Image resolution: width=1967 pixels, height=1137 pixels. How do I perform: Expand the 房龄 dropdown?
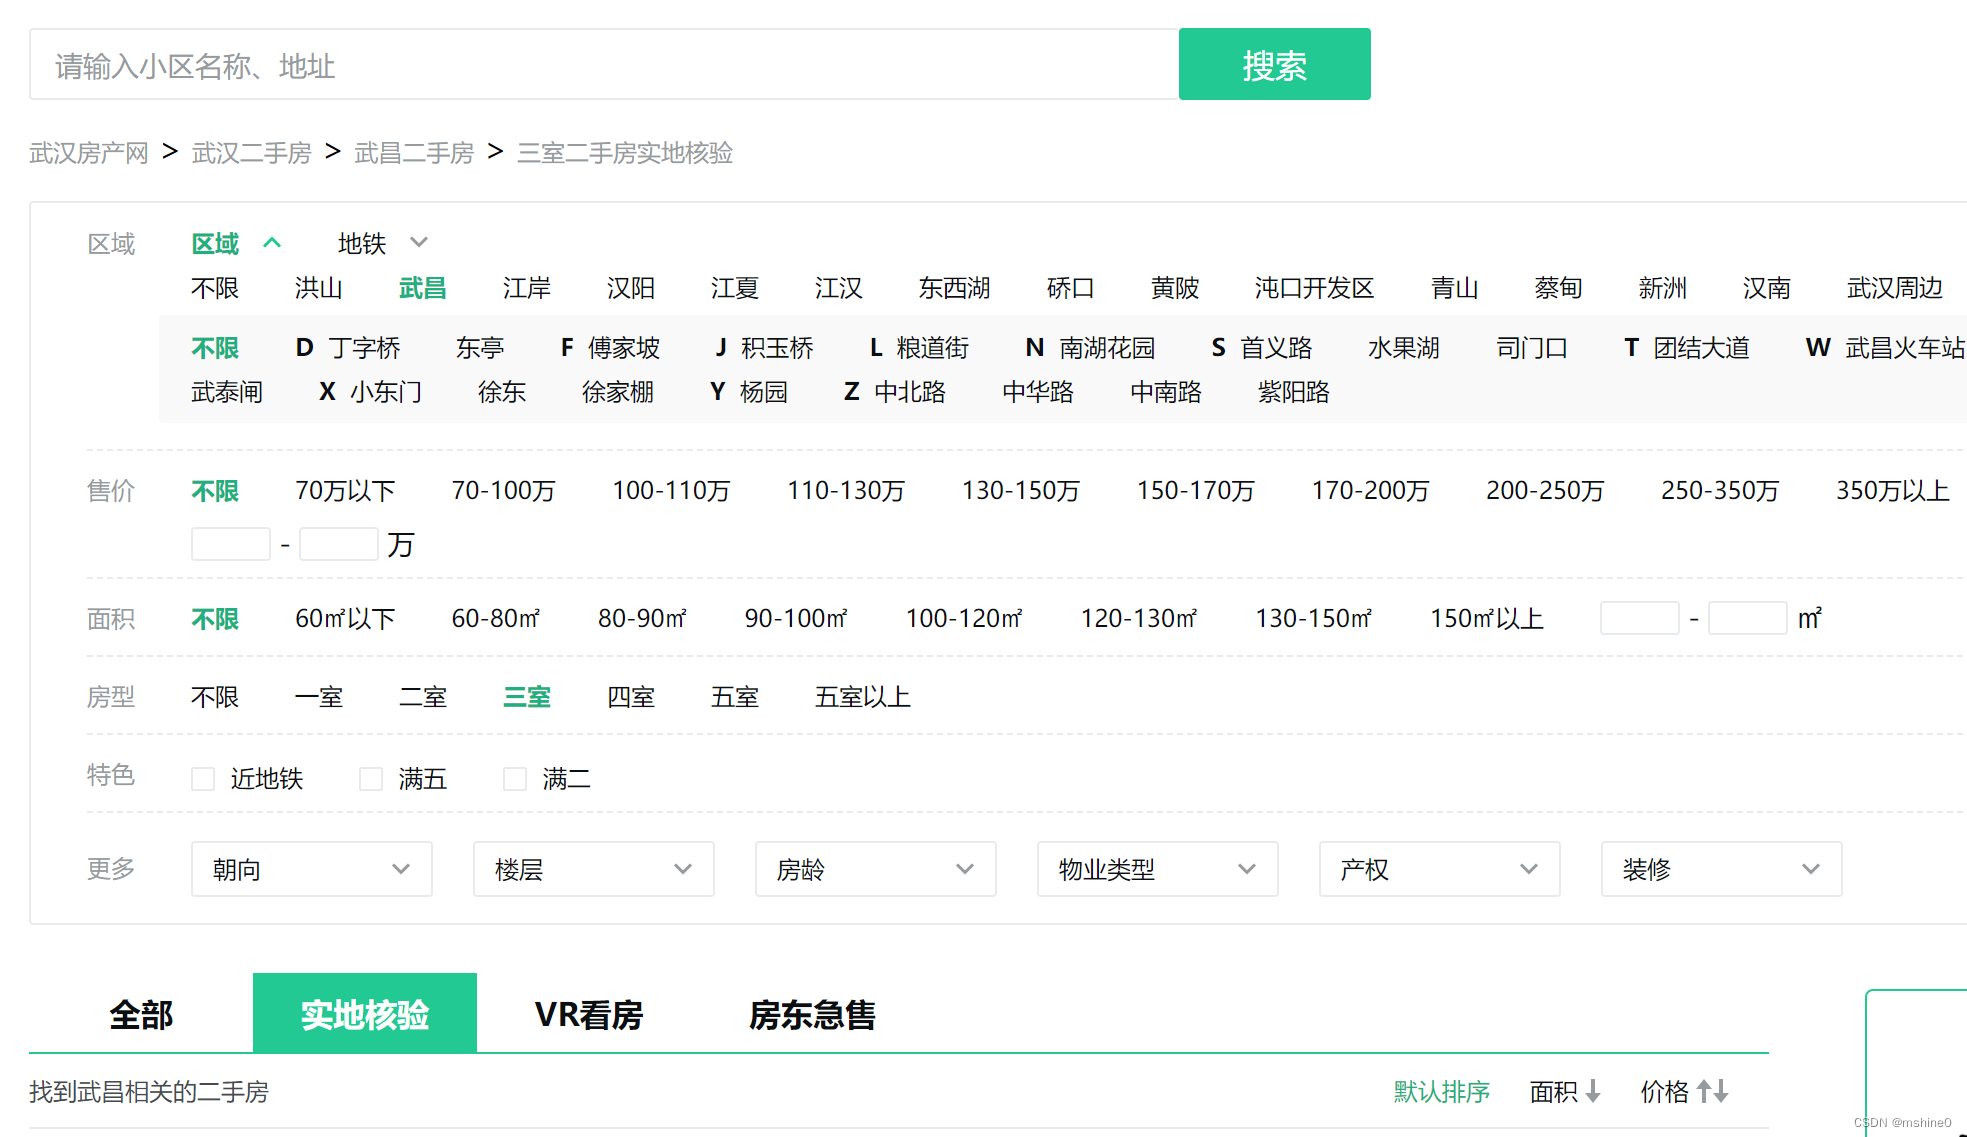pos(875,869)
